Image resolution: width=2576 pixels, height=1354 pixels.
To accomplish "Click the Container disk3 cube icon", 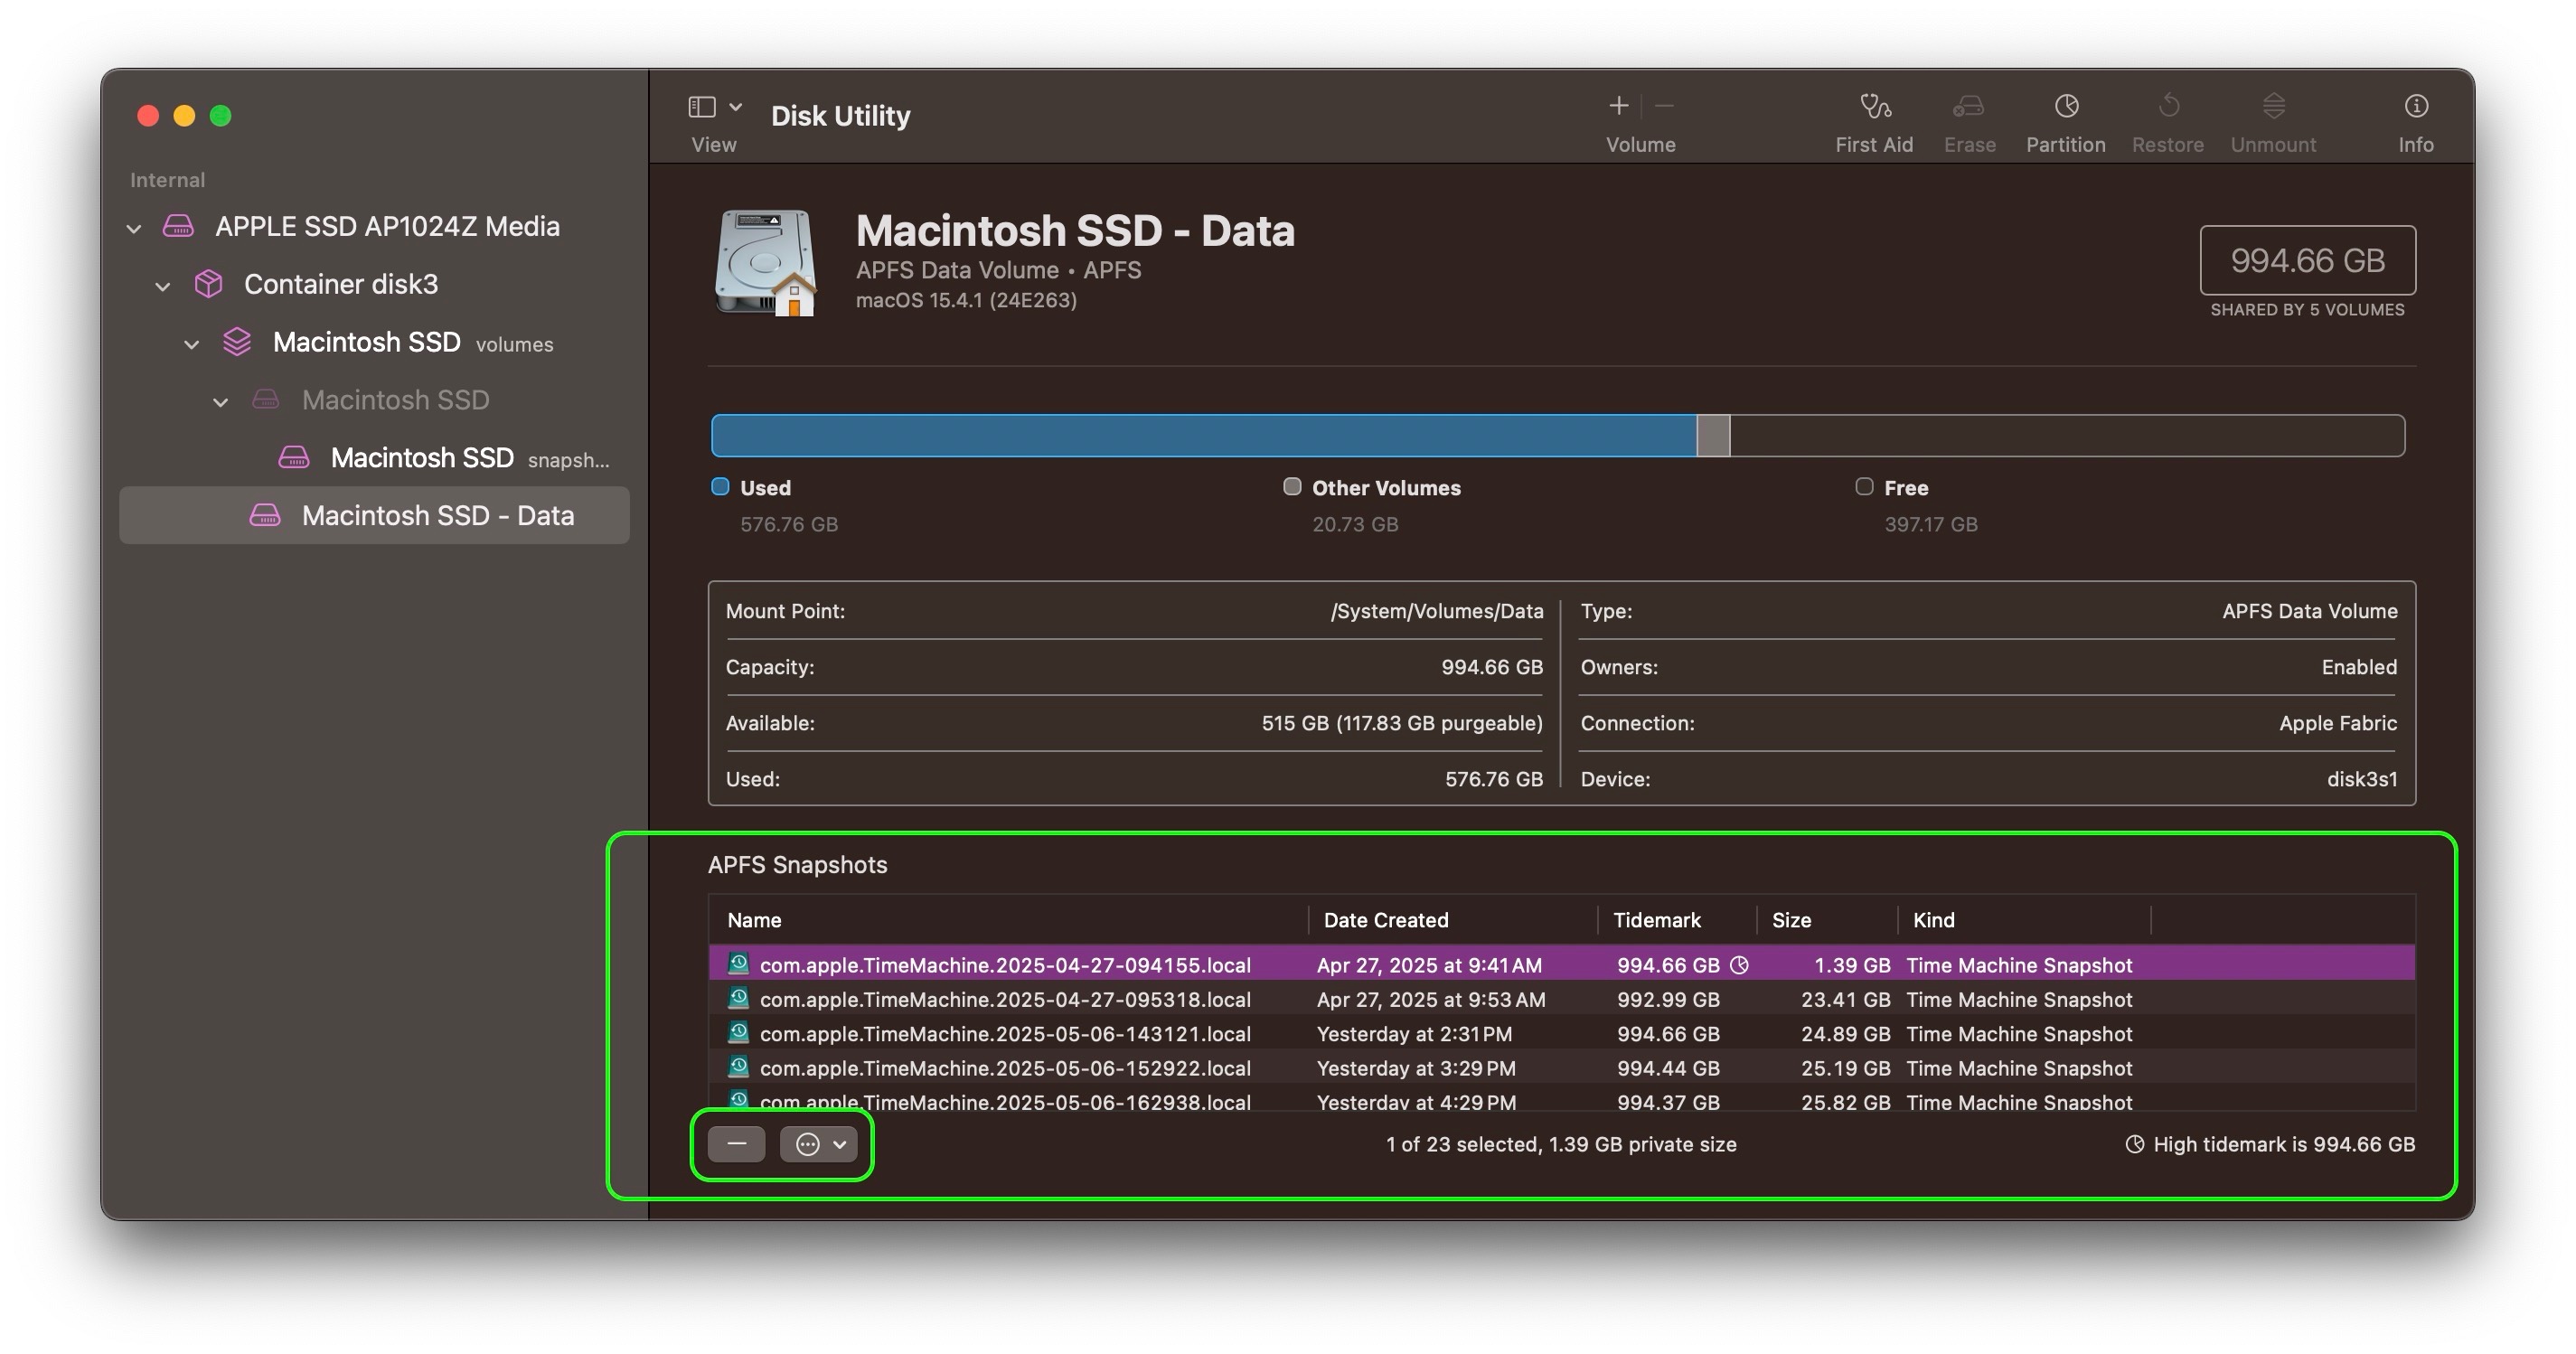I will click(208, 284).
